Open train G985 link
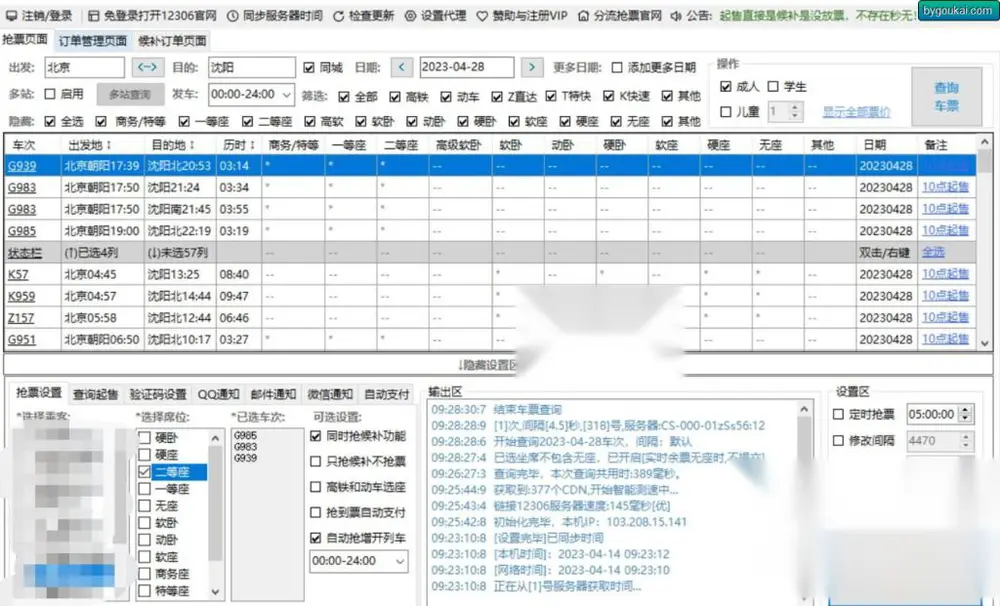1000x606 pixels. (22, 231)
